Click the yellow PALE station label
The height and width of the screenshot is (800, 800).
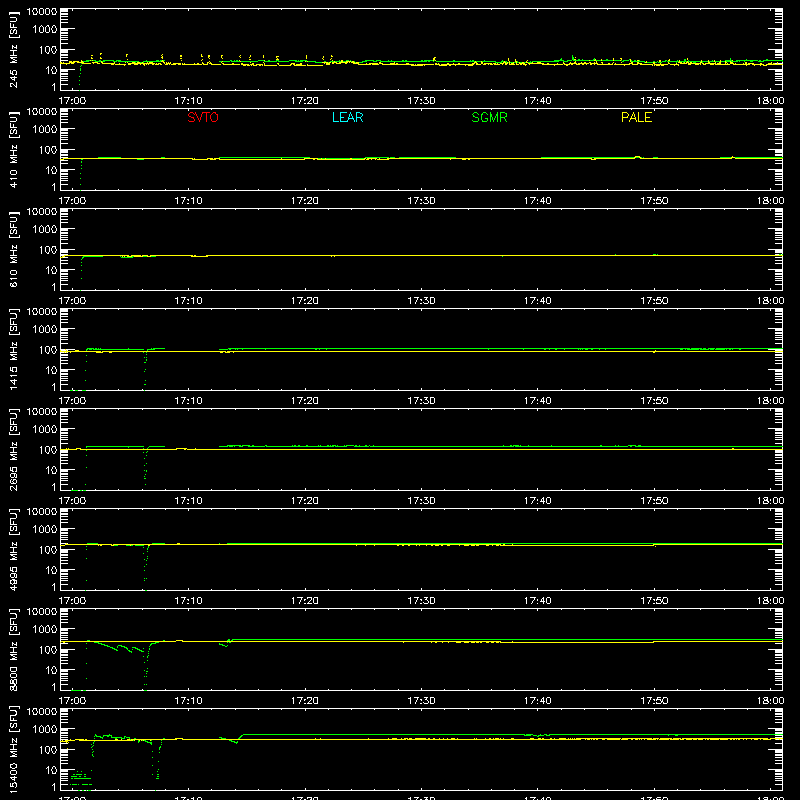click(636, 117)
